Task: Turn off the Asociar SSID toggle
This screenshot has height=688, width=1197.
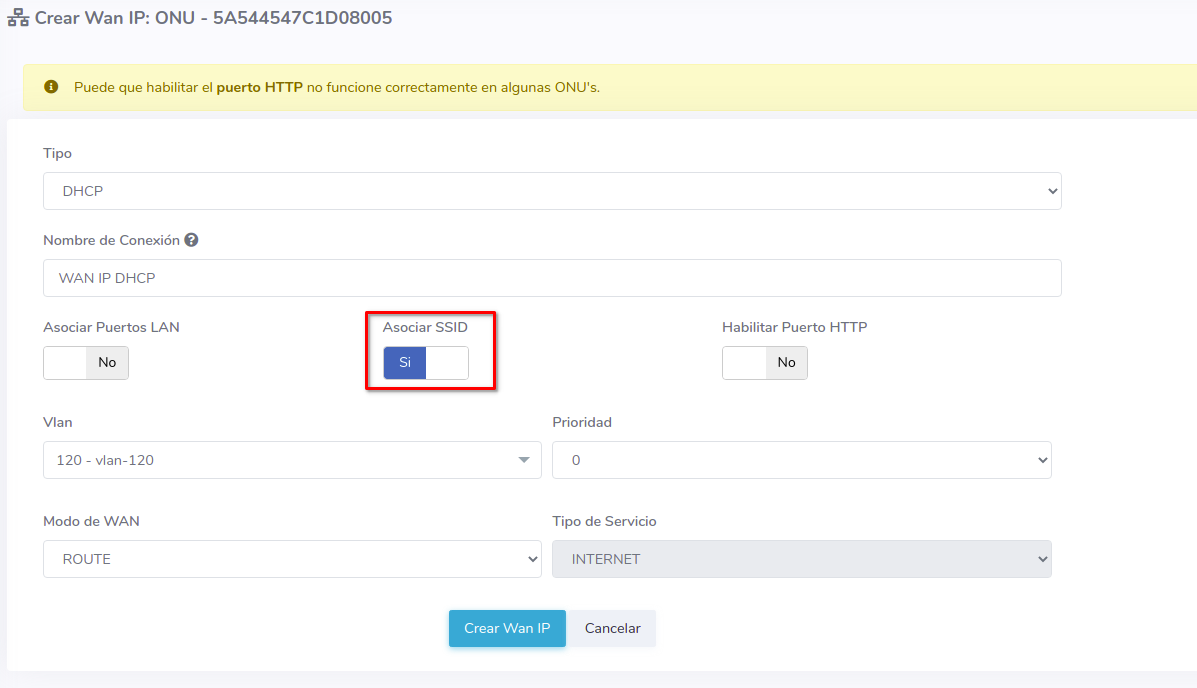Action: click(425, 363)
